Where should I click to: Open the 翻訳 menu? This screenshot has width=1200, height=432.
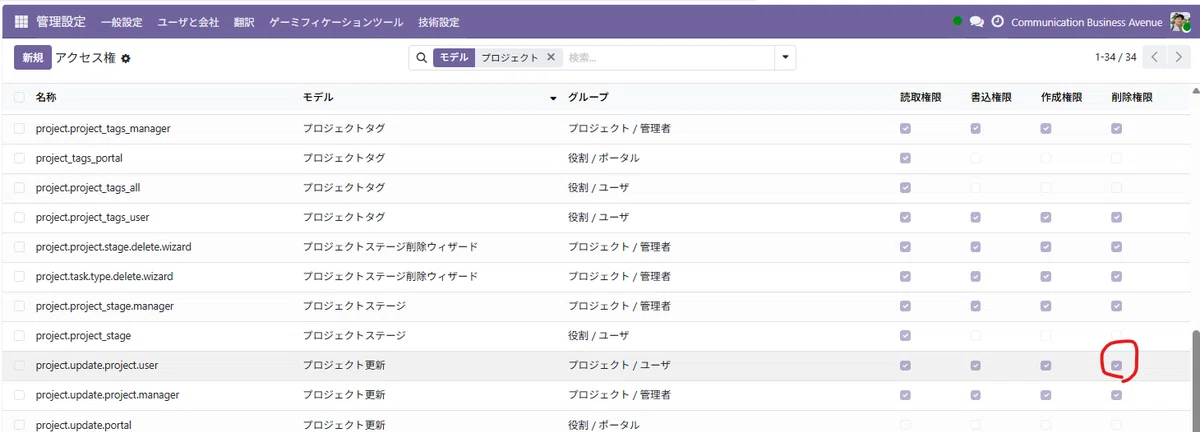click(x=243, y=21)
